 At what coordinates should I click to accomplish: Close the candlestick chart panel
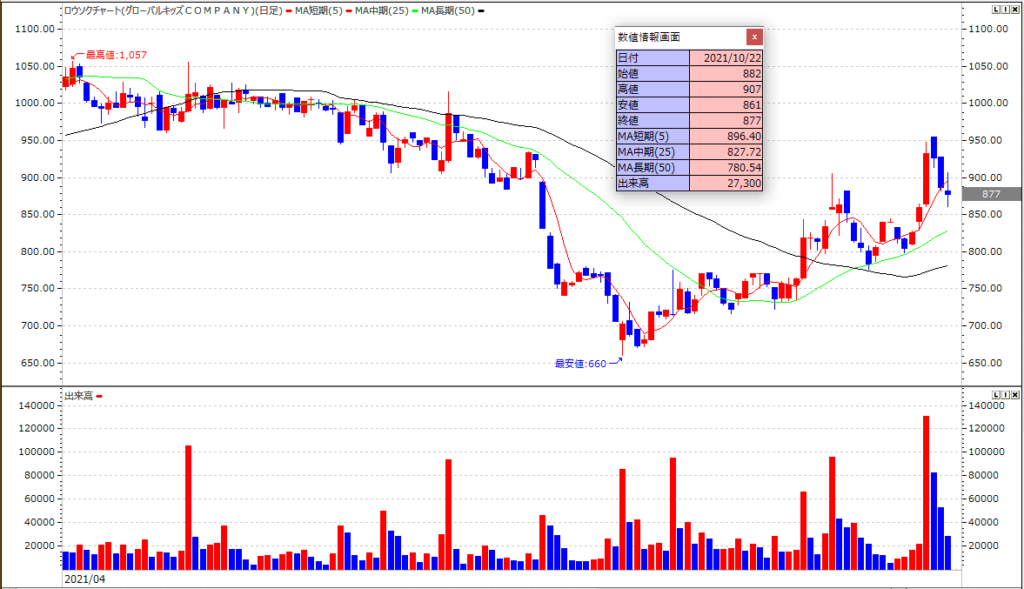(1016, 9)
